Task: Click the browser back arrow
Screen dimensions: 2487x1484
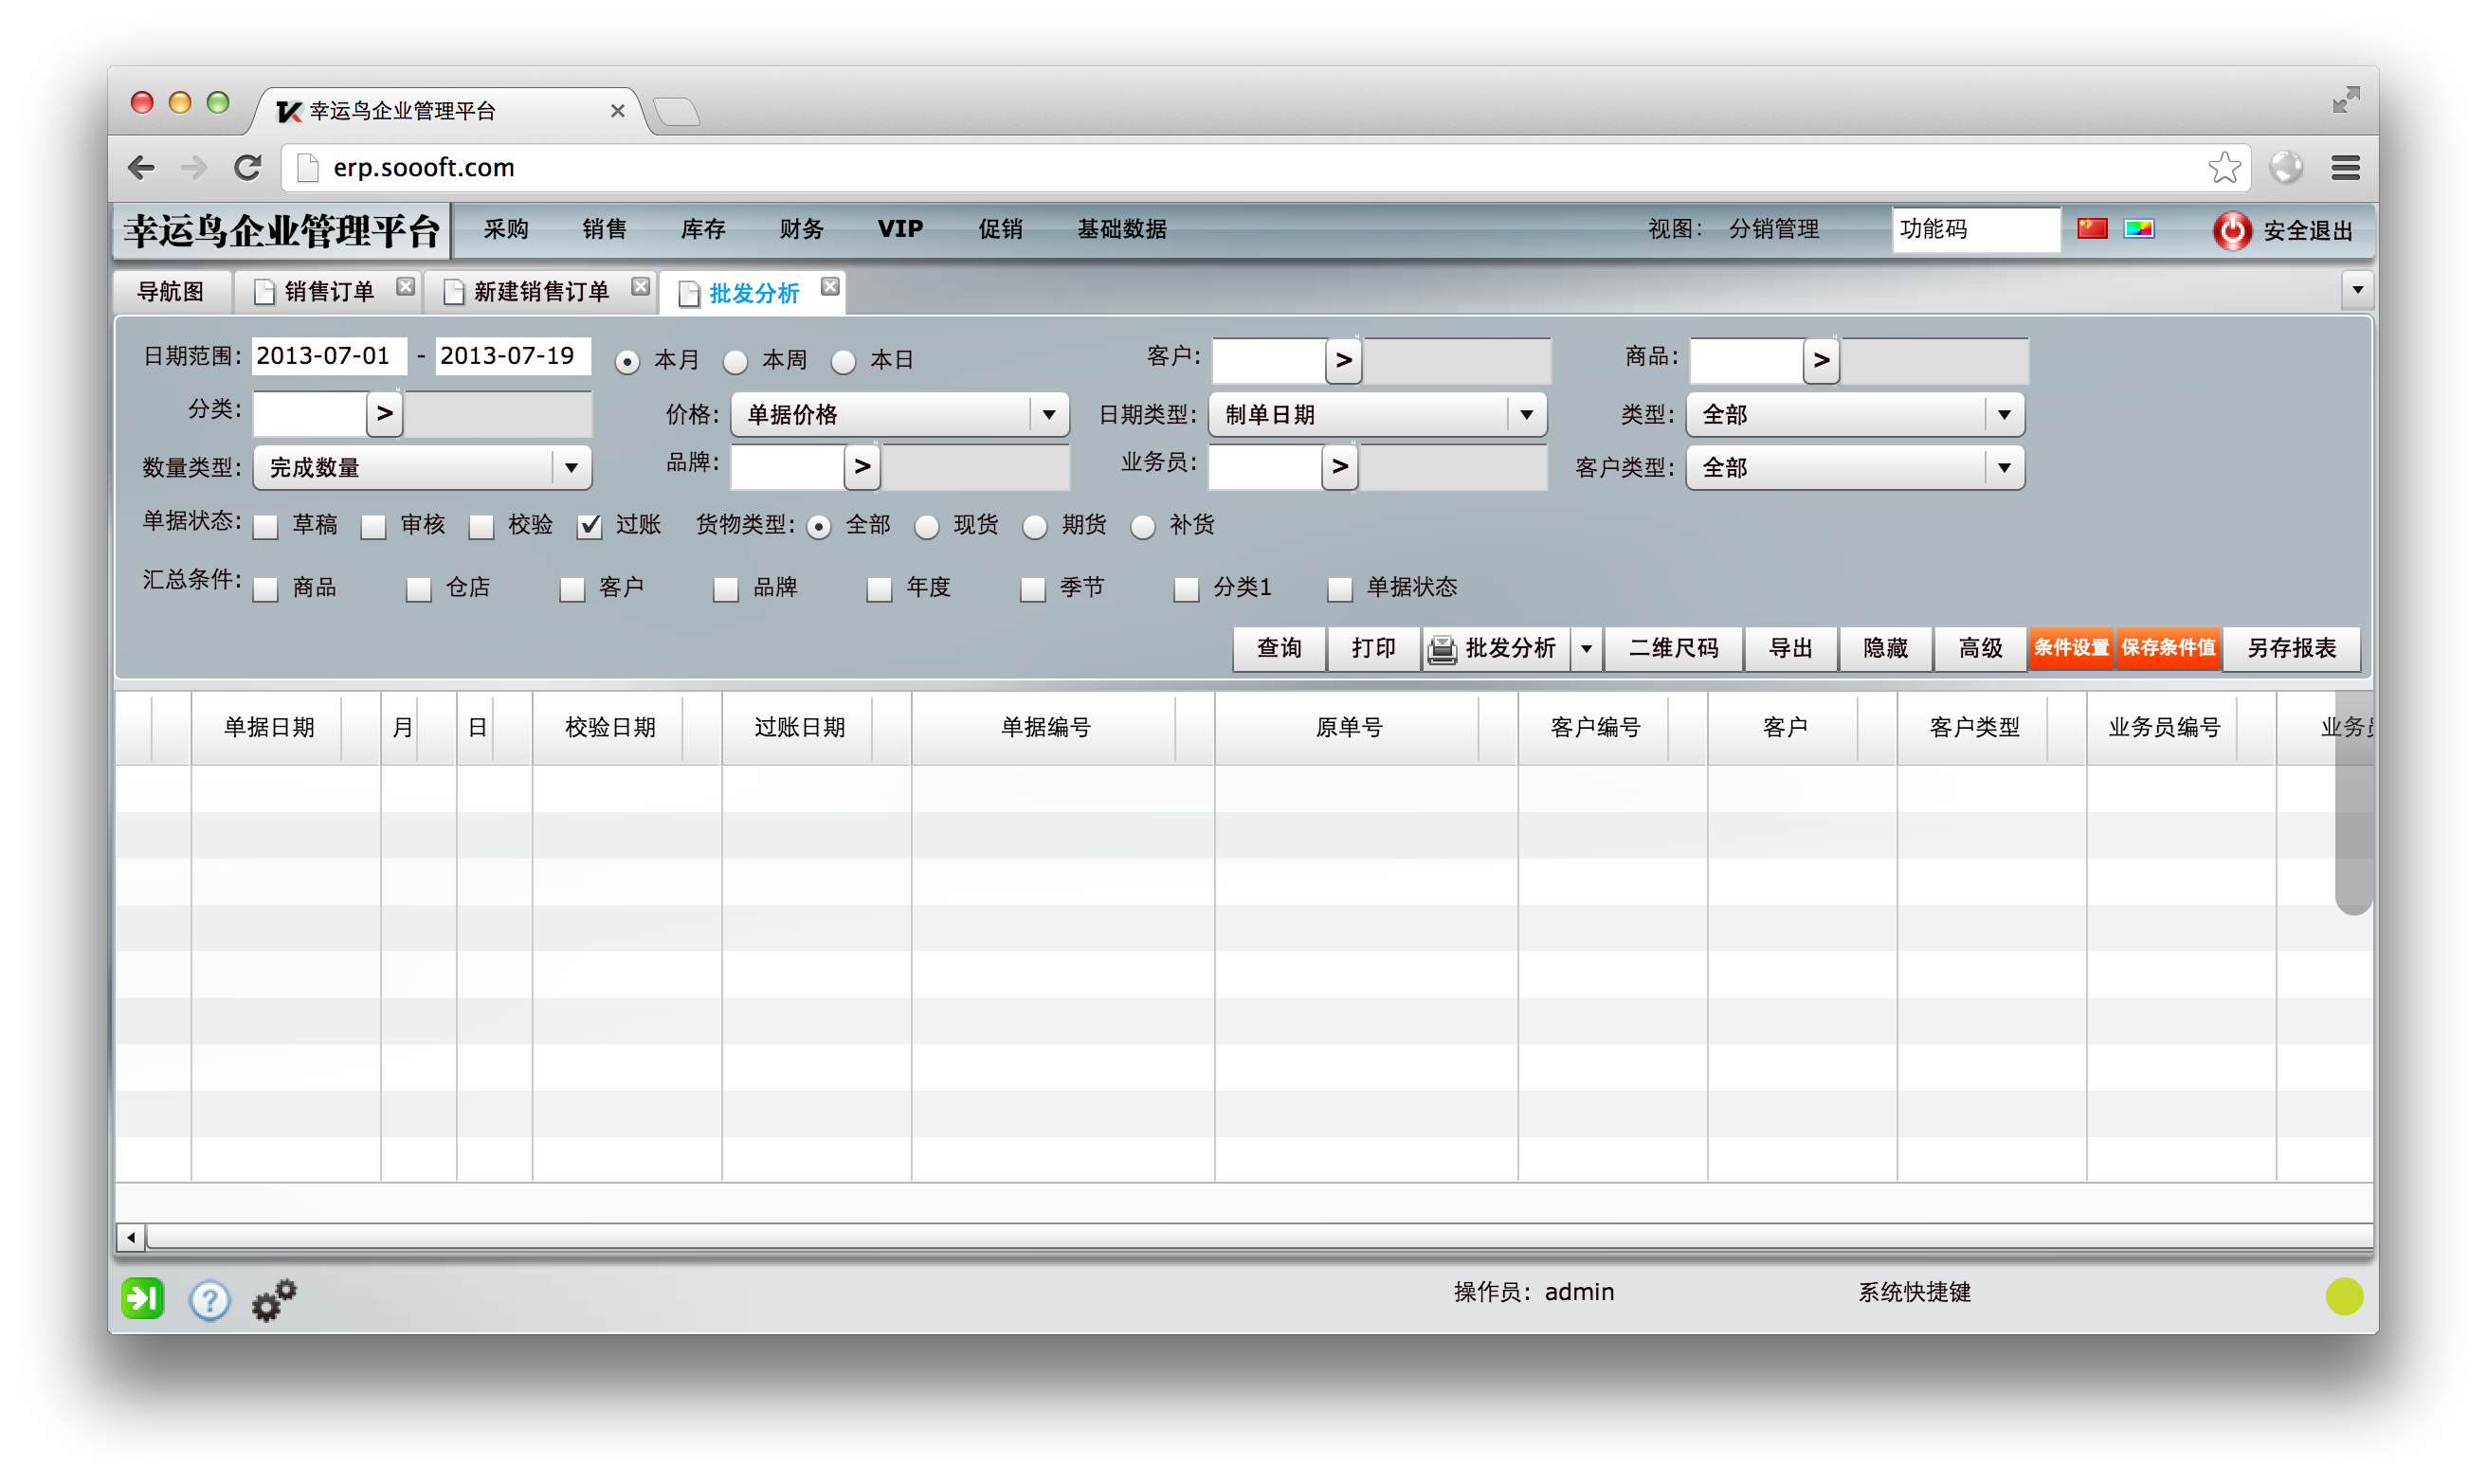Action: click(x=141, y=167)
